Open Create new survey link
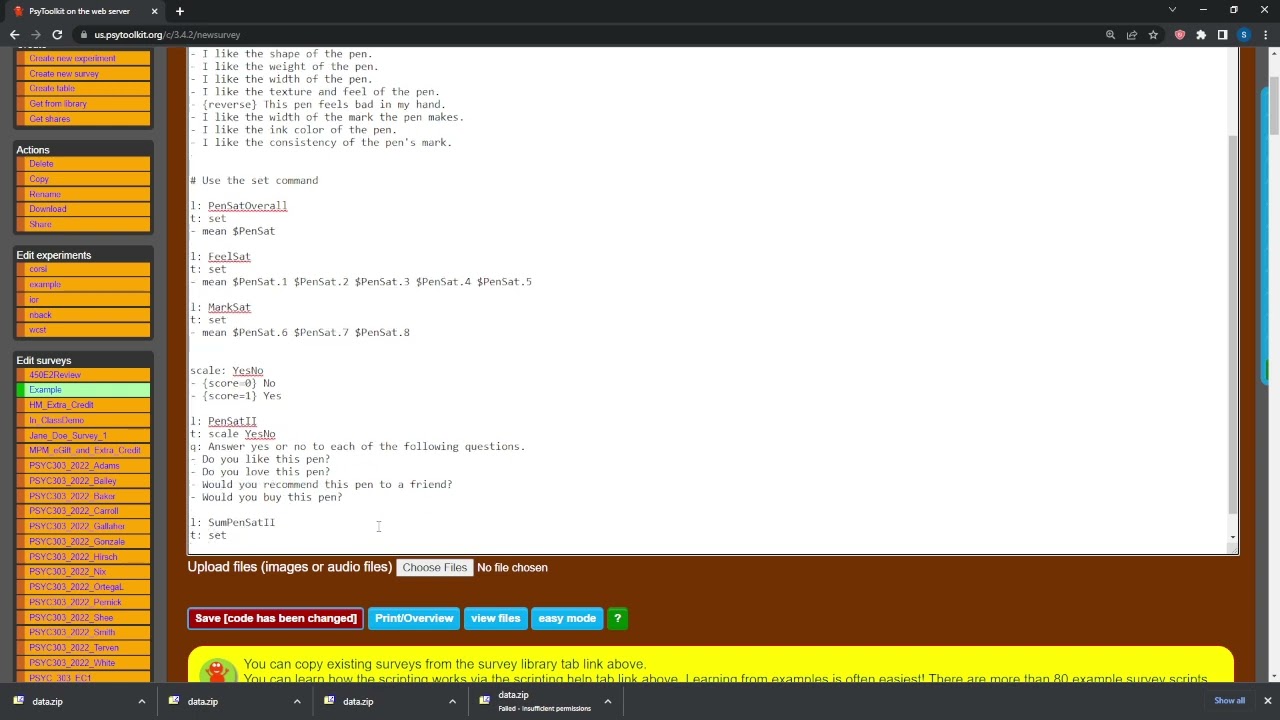Screen dimensions: 1280x720 tap(64, 73)
